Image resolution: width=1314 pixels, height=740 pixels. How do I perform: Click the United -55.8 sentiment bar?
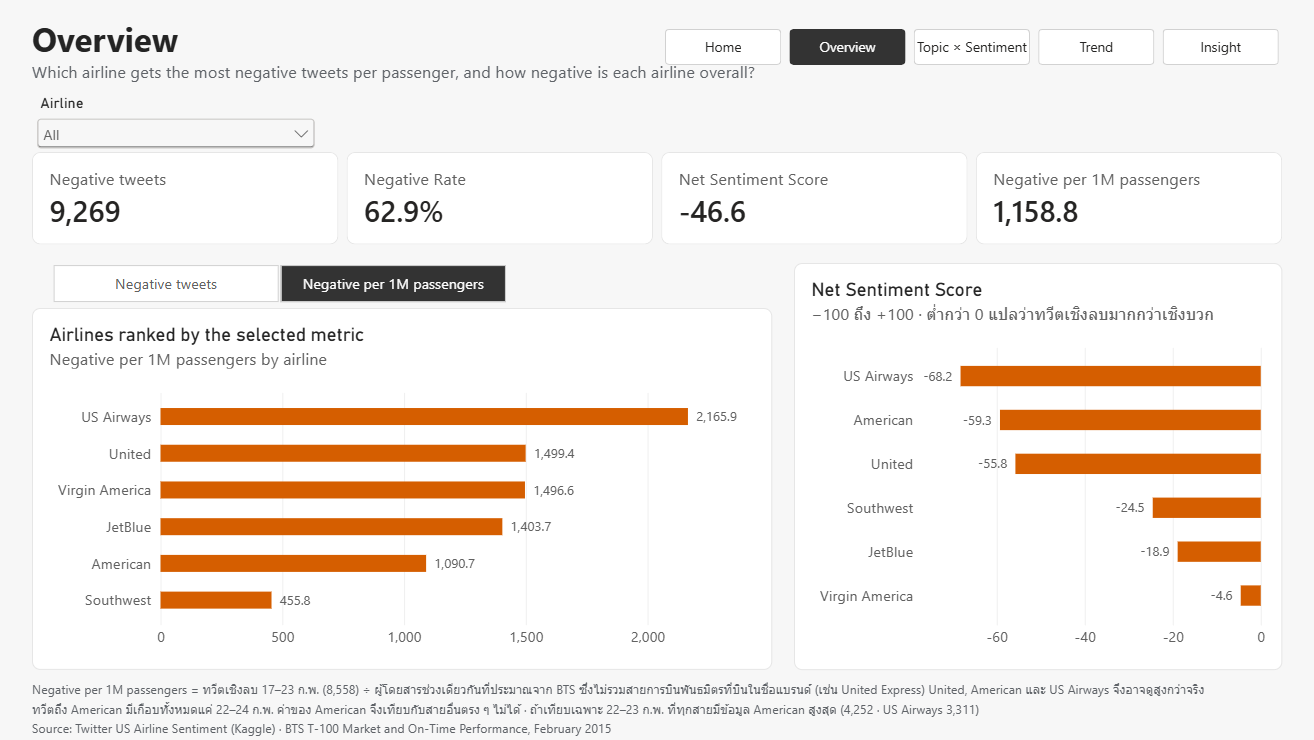(x=1138, y=464)
